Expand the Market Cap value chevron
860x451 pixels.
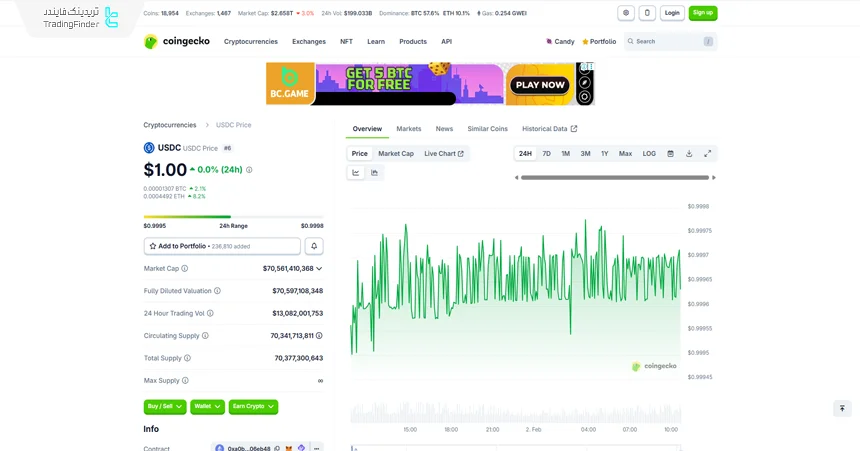tap(319, 268)
